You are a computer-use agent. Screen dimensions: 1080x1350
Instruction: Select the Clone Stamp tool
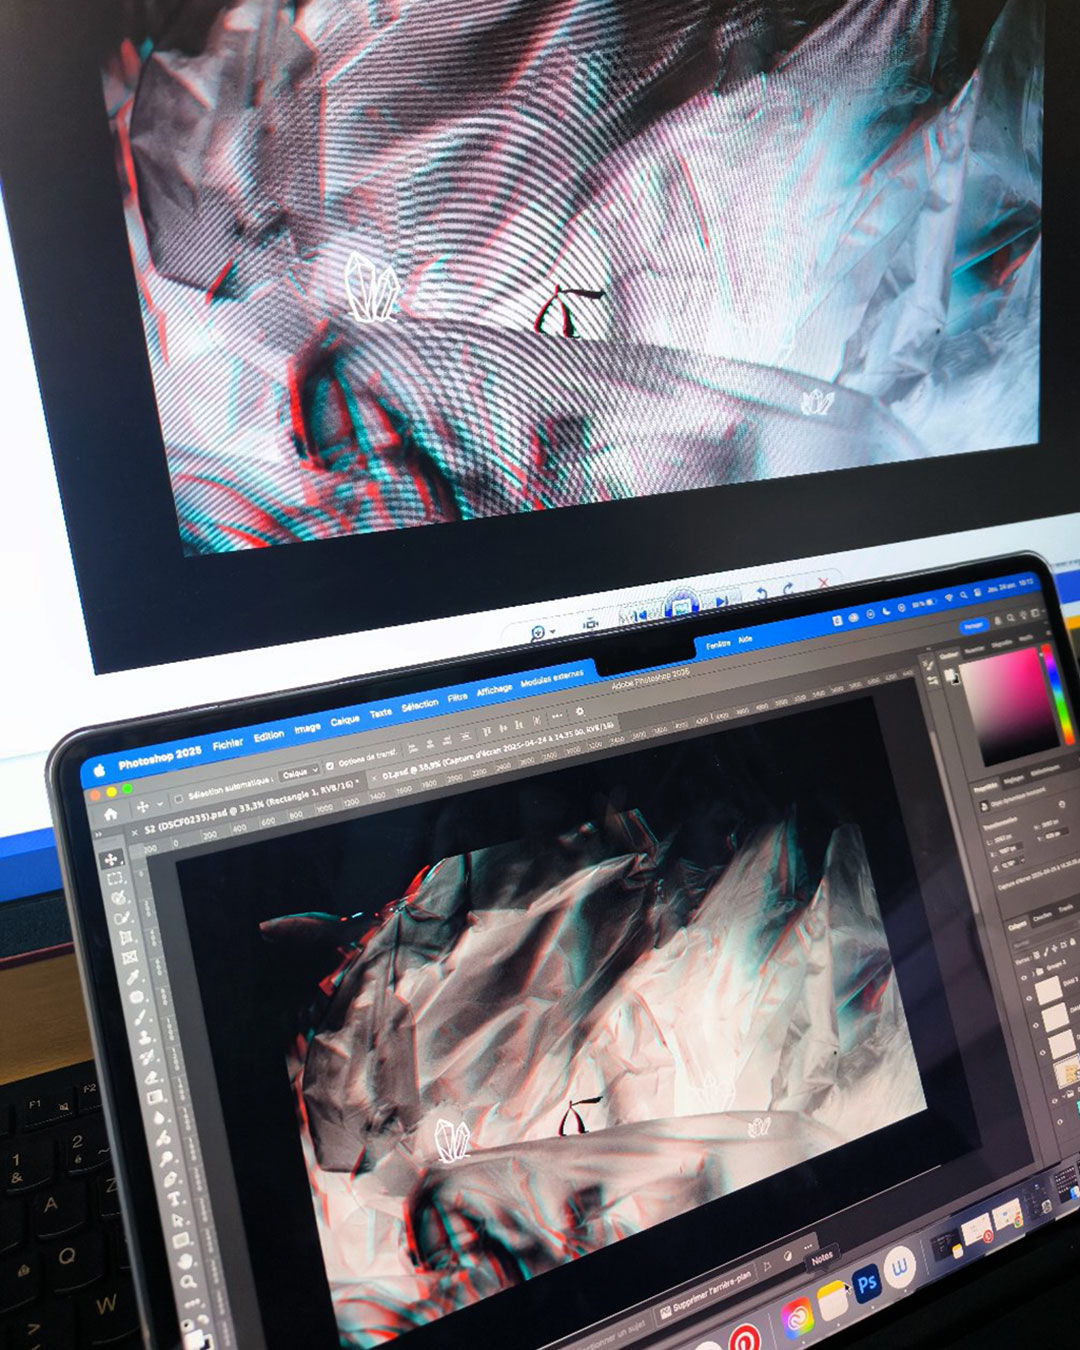[145, 1036]
